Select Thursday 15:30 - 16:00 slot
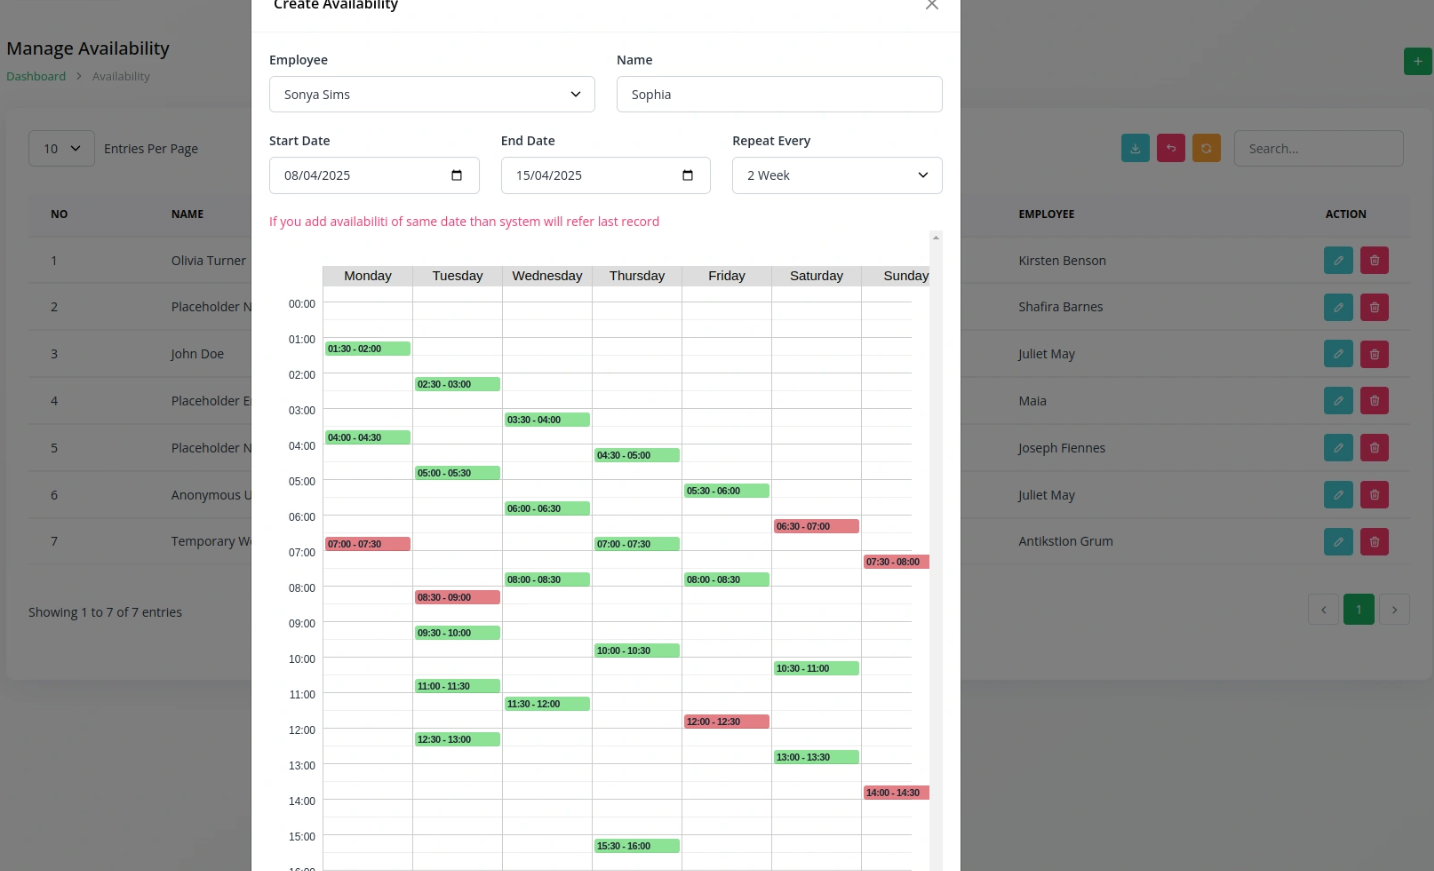 tap(637, 846)
